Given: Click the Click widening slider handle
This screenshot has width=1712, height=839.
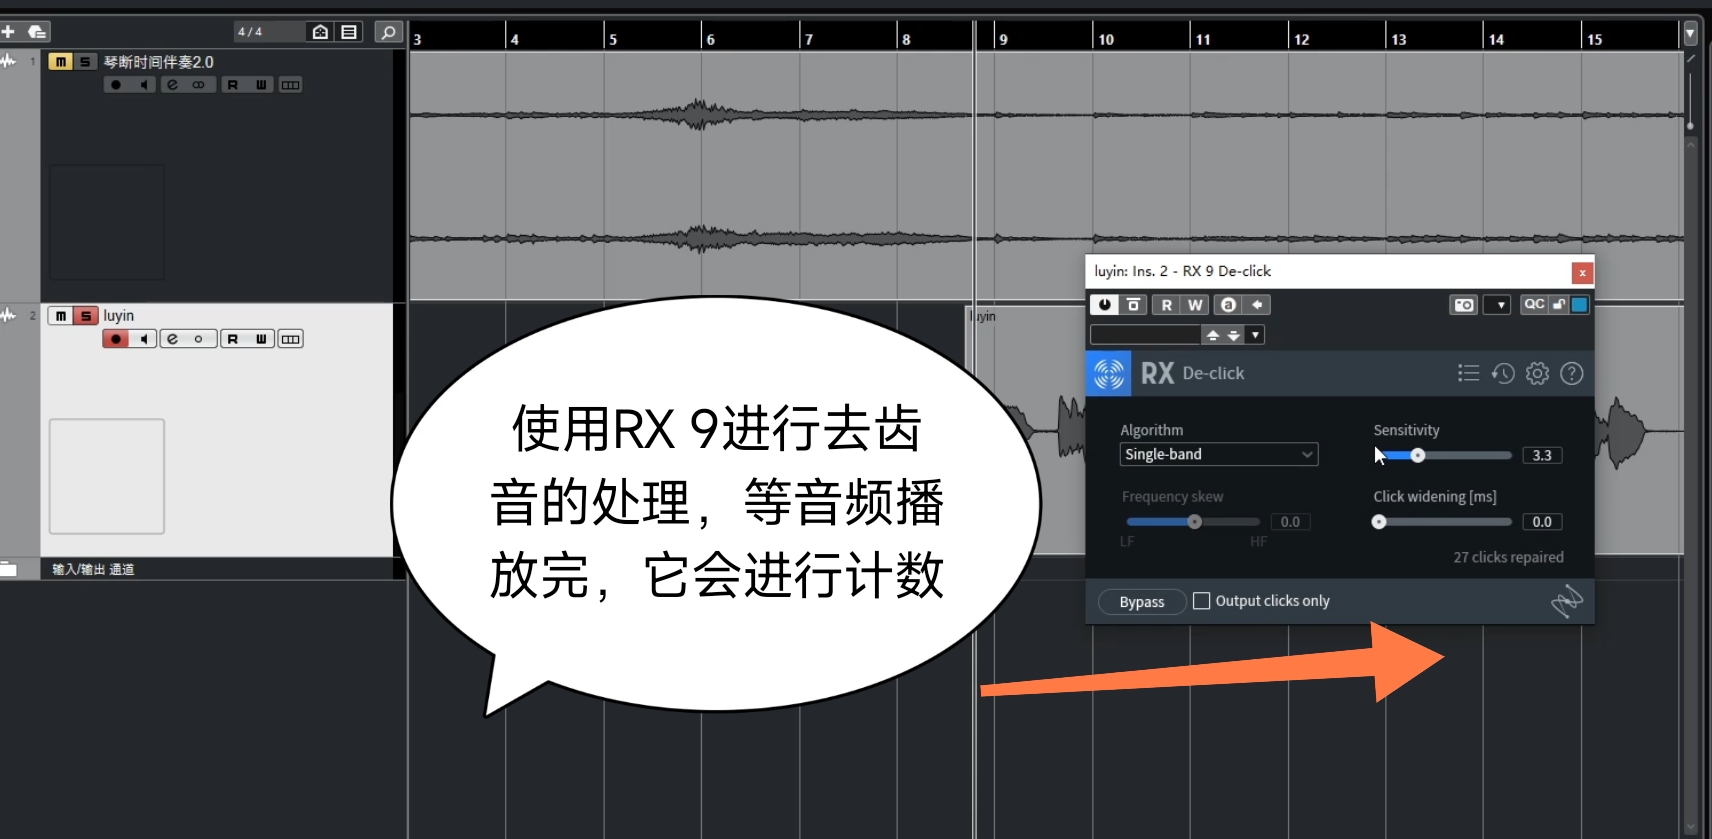Looking at the screenshot, I should point(1379,522).
